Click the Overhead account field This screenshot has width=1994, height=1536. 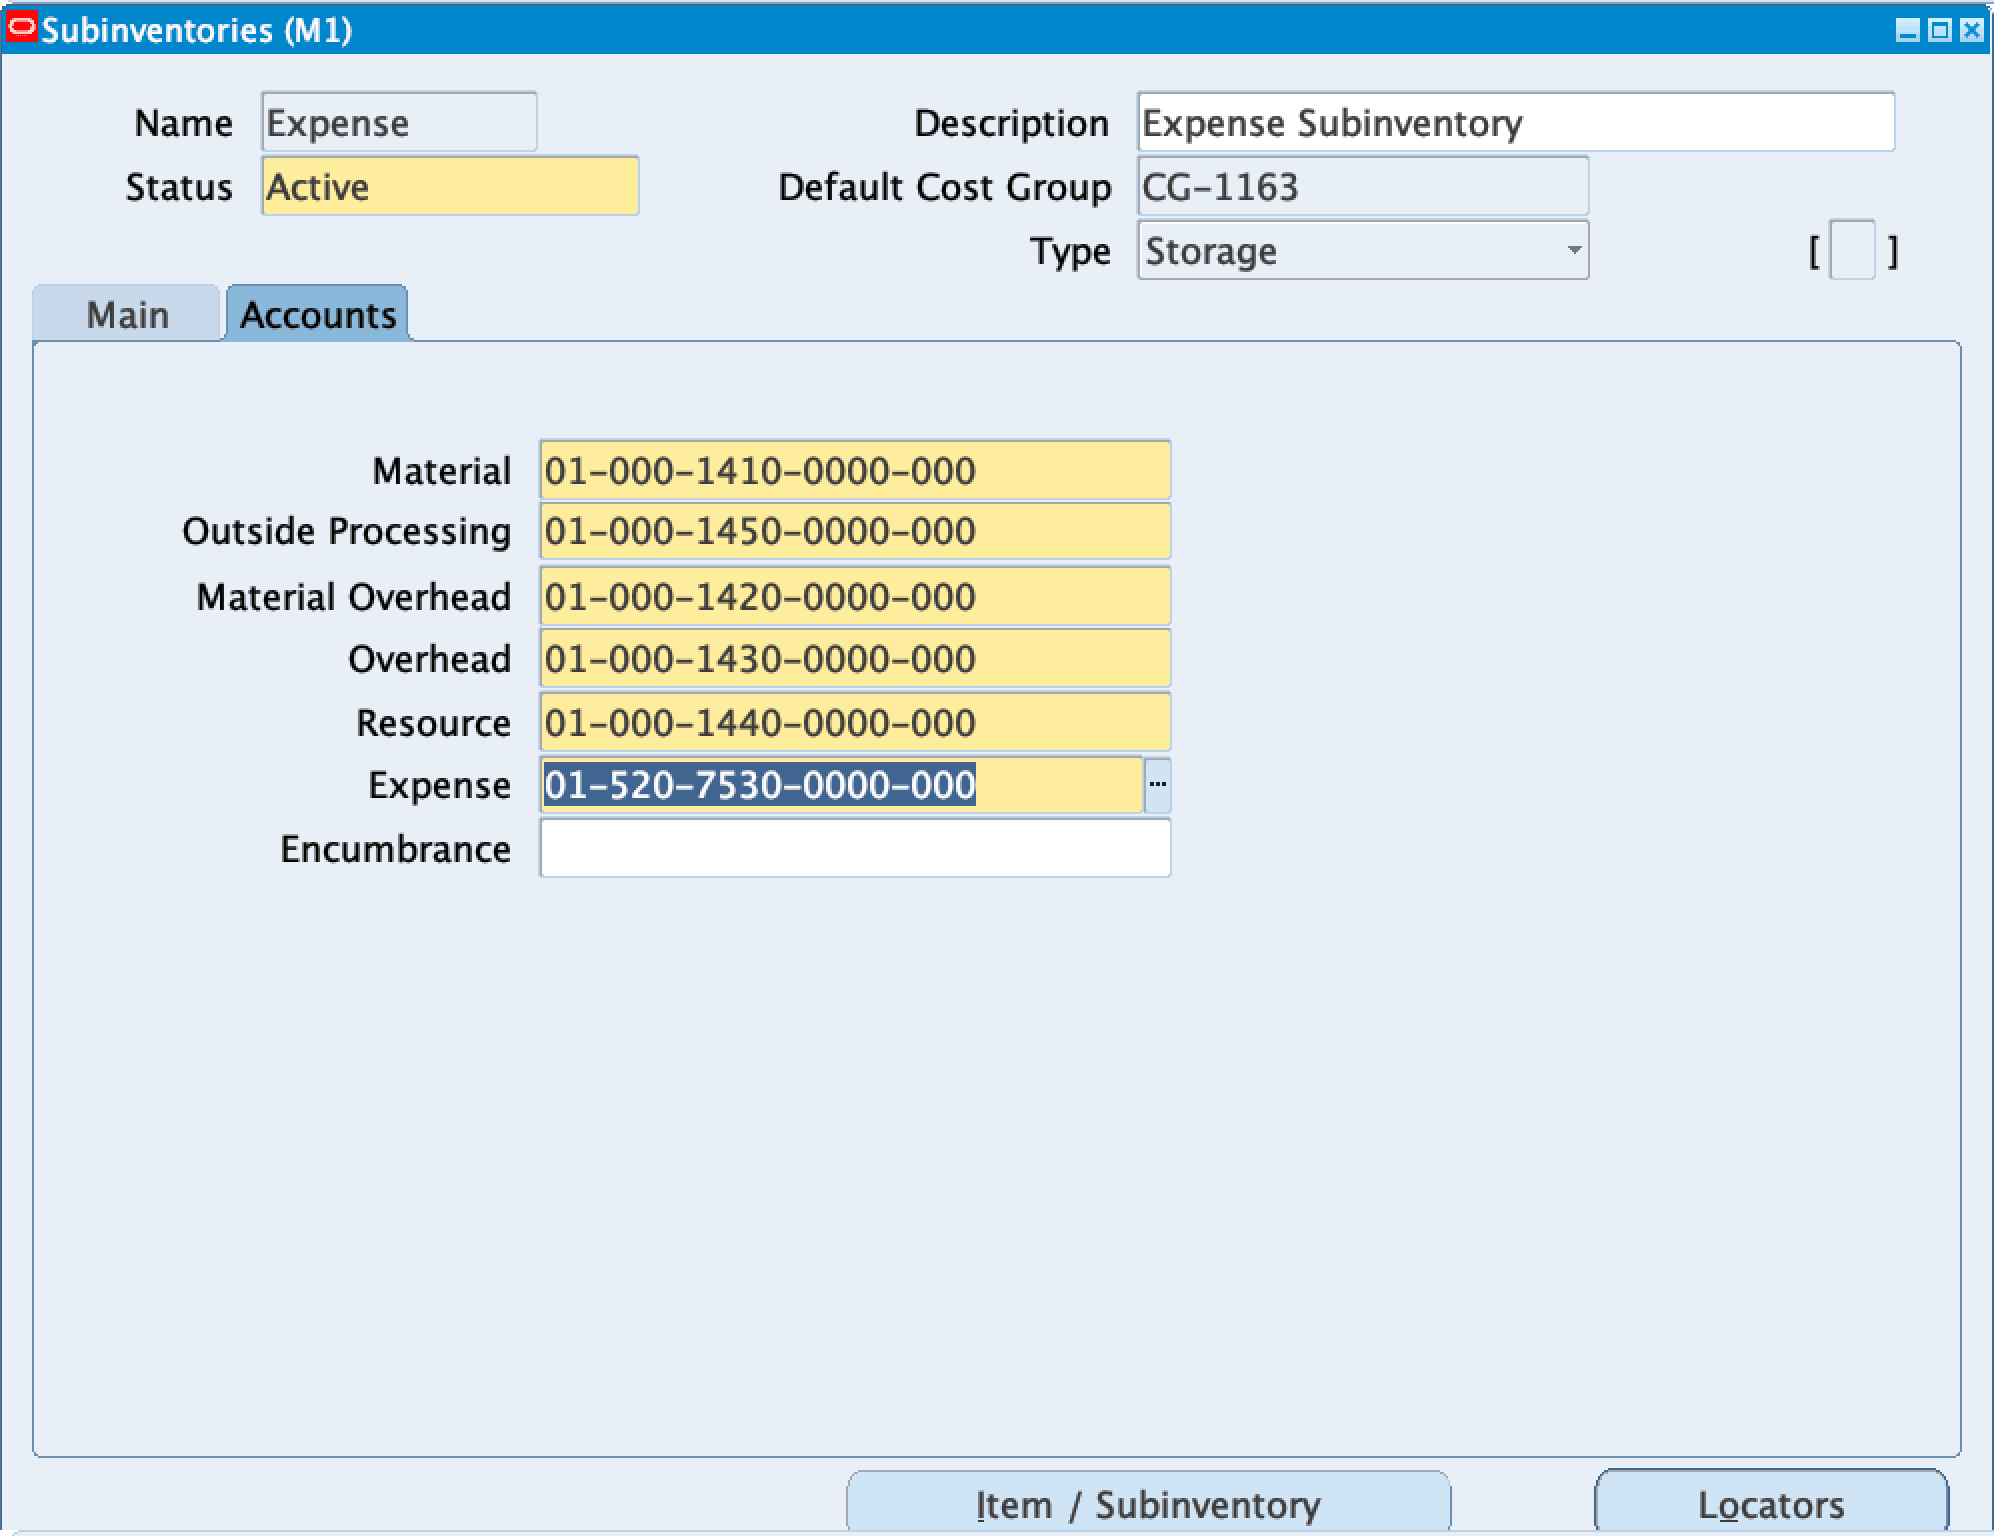tap(853, 659)
